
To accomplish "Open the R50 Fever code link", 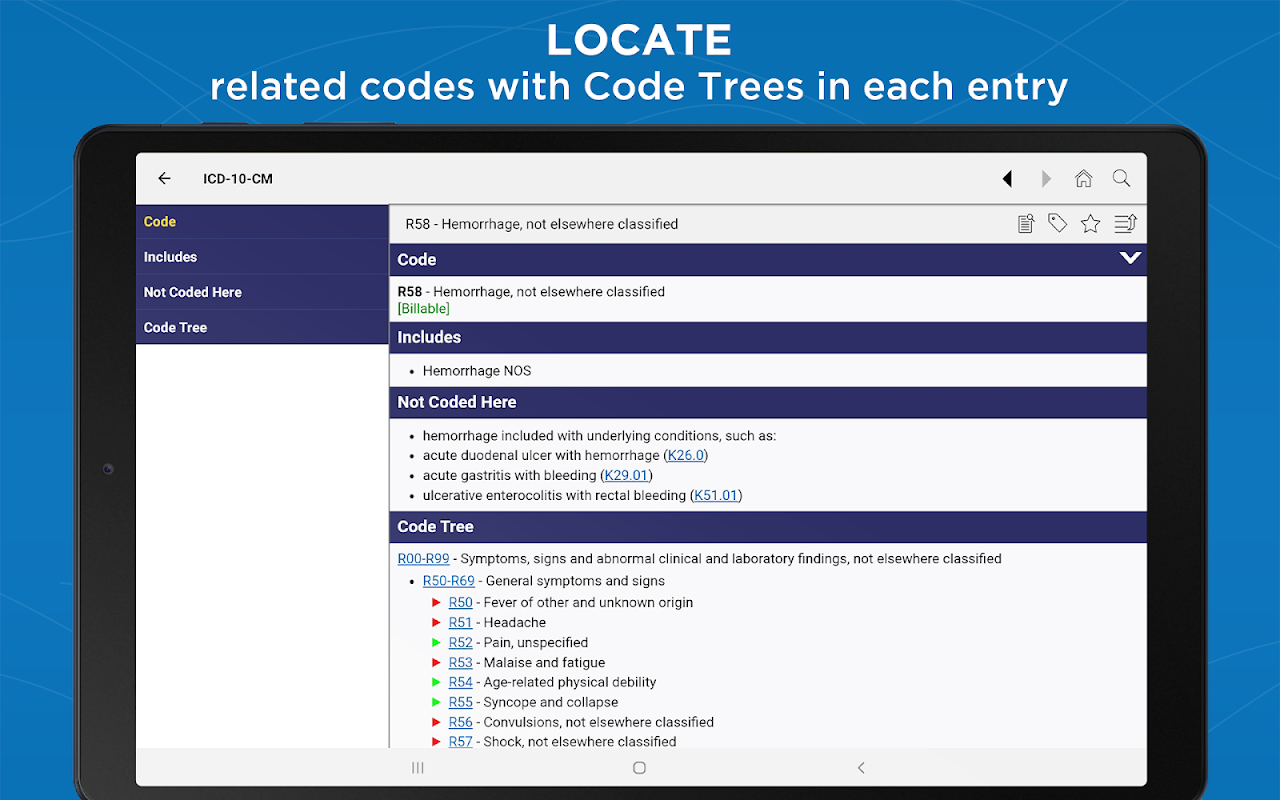I will [461, 603].
